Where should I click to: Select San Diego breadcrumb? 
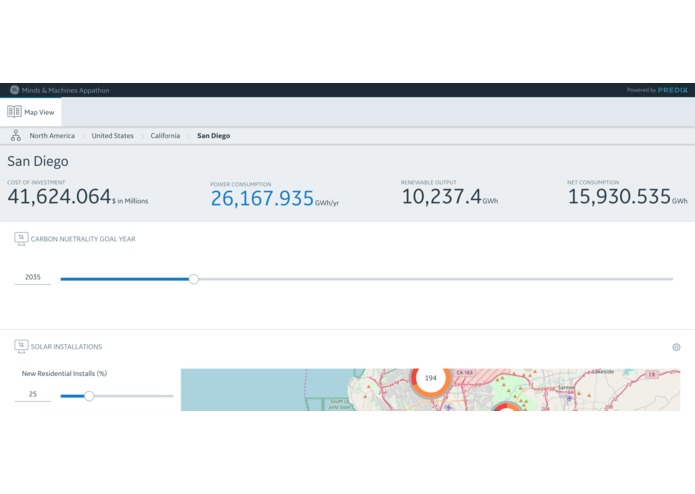214,136
